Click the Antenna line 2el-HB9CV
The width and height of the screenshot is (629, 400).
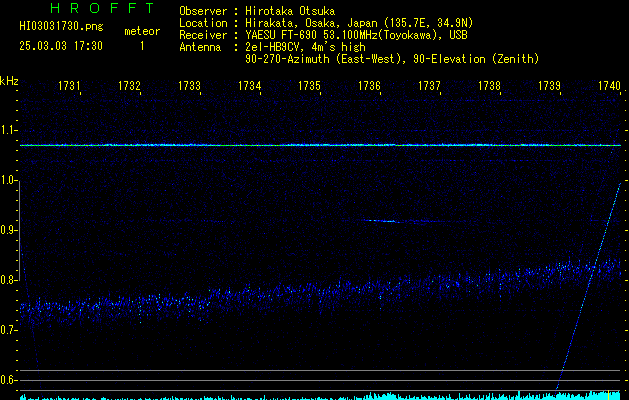pyautogui.click(x=272, y=47)
